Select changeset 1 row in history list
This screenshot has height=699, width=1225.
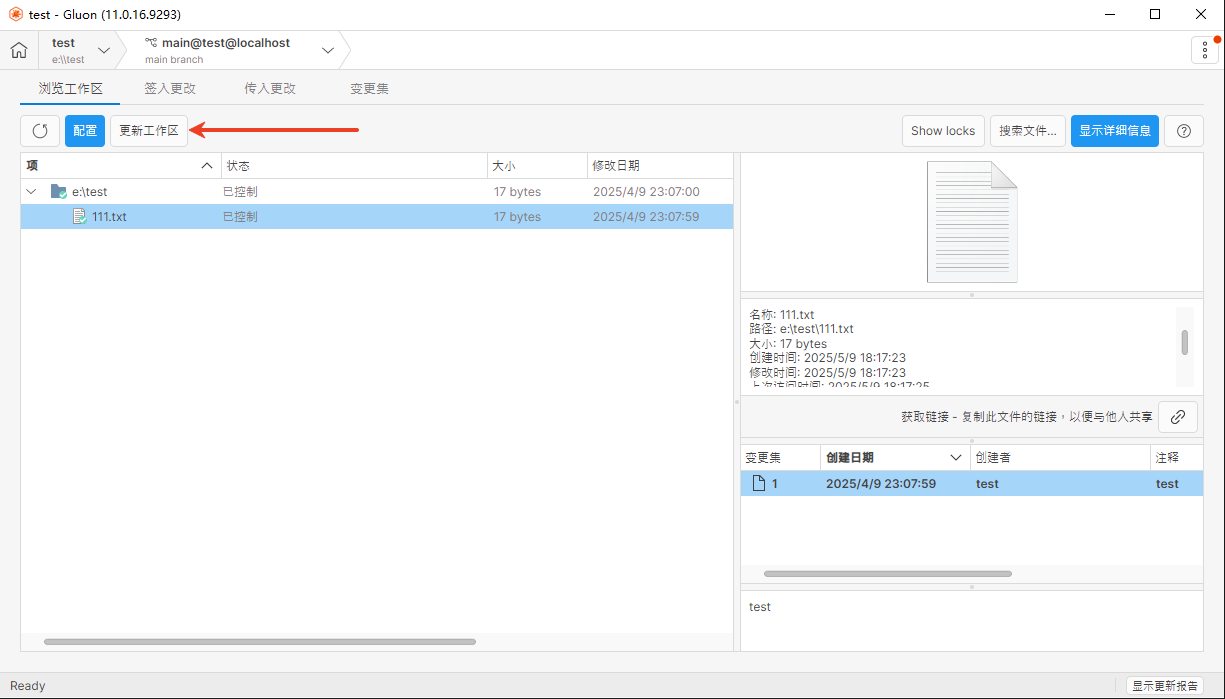900,484
